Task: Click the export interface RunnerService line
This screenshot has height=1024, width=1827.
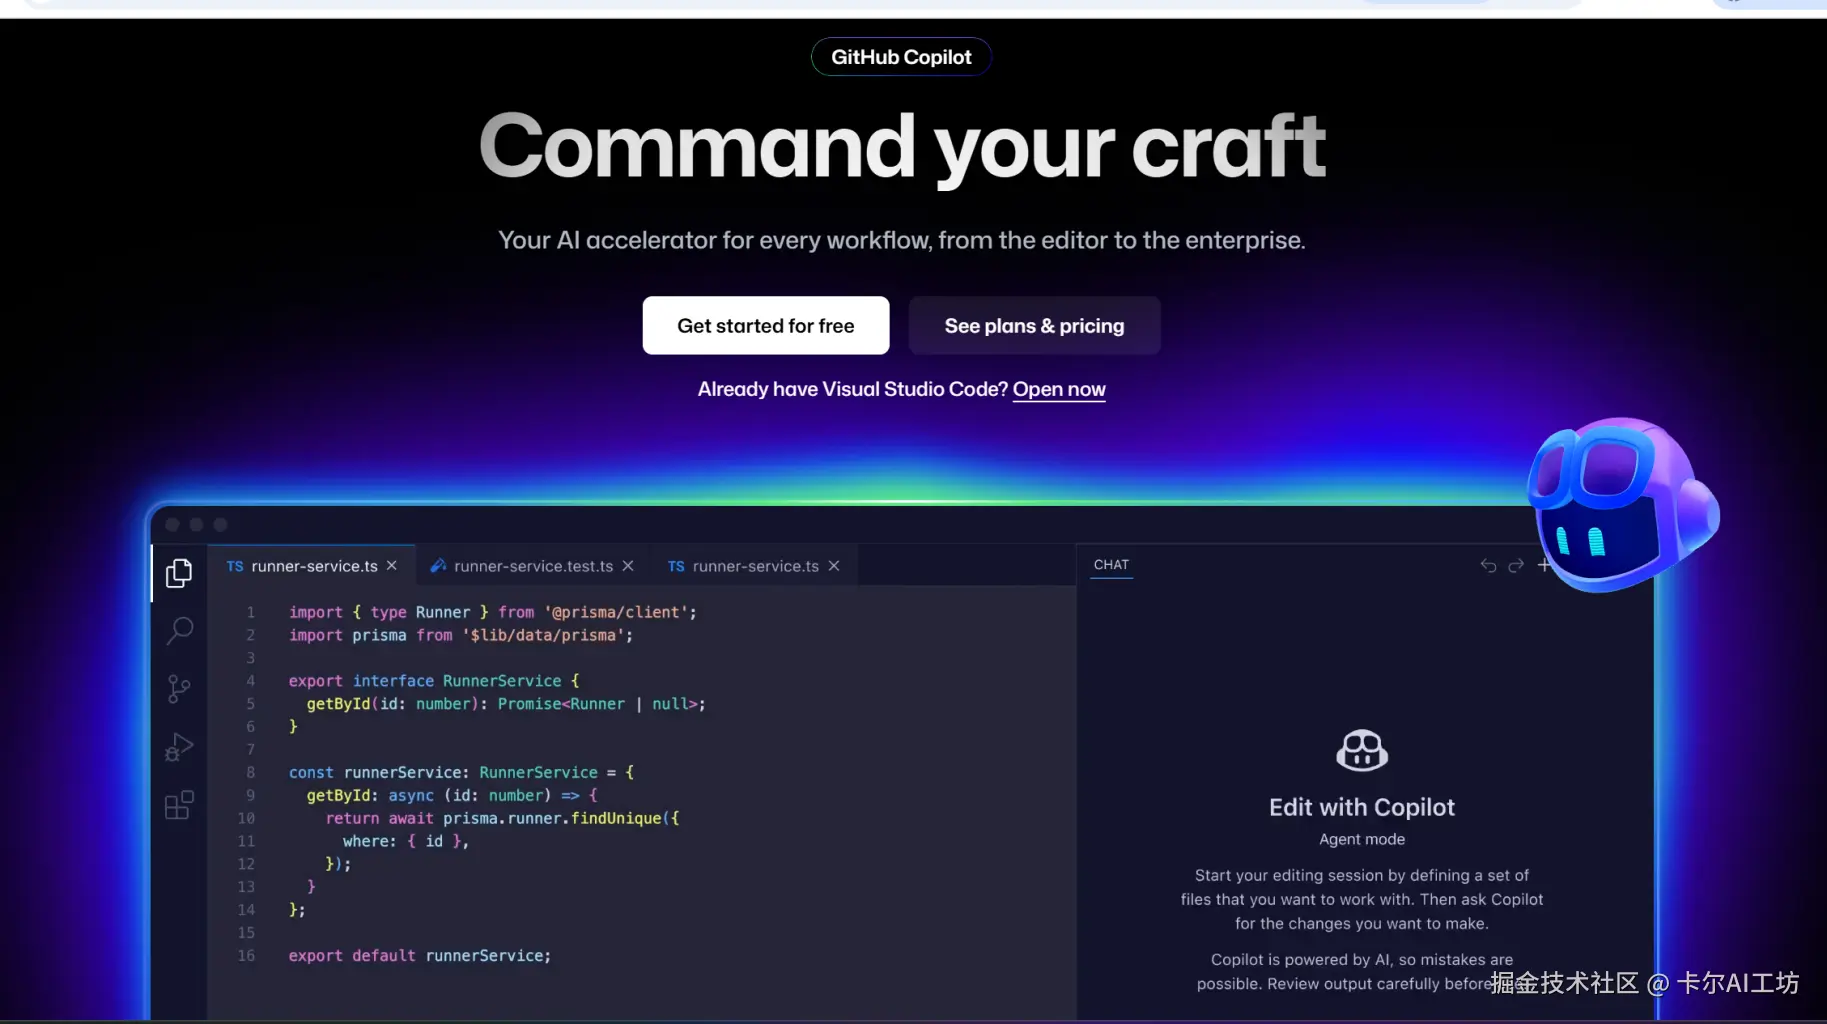Action: click(x=434, y=681)
